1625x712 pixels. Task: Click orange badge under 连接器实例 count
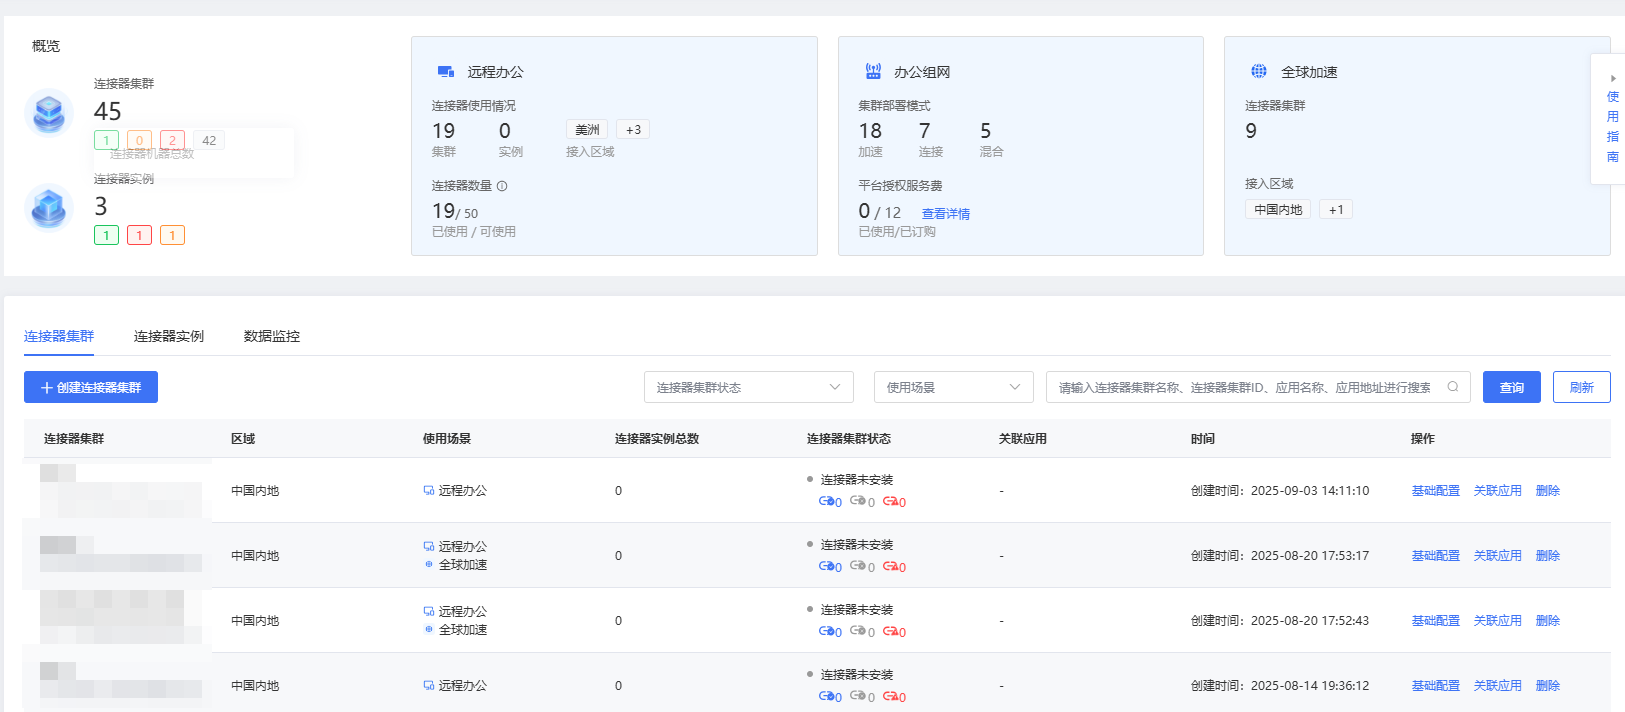[172, 235]
